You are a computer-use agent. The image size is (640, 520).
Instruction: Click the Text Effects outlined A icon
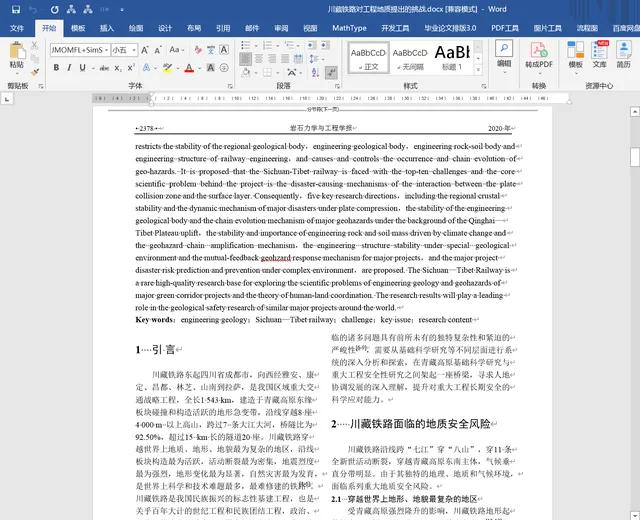coord(146,68)
